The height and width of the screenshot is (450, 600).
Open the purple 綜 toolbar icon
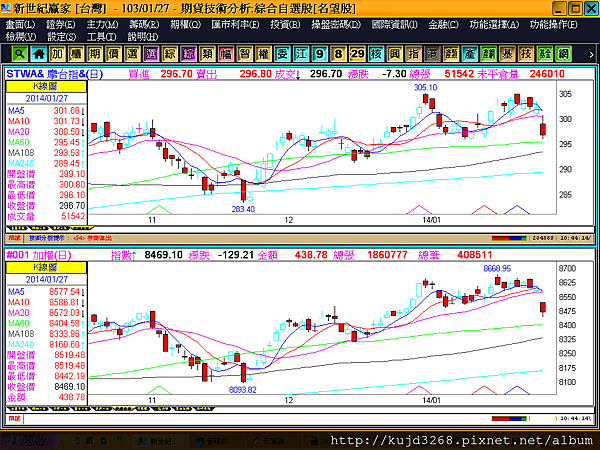pyautogui.click(x=188, y=54)
